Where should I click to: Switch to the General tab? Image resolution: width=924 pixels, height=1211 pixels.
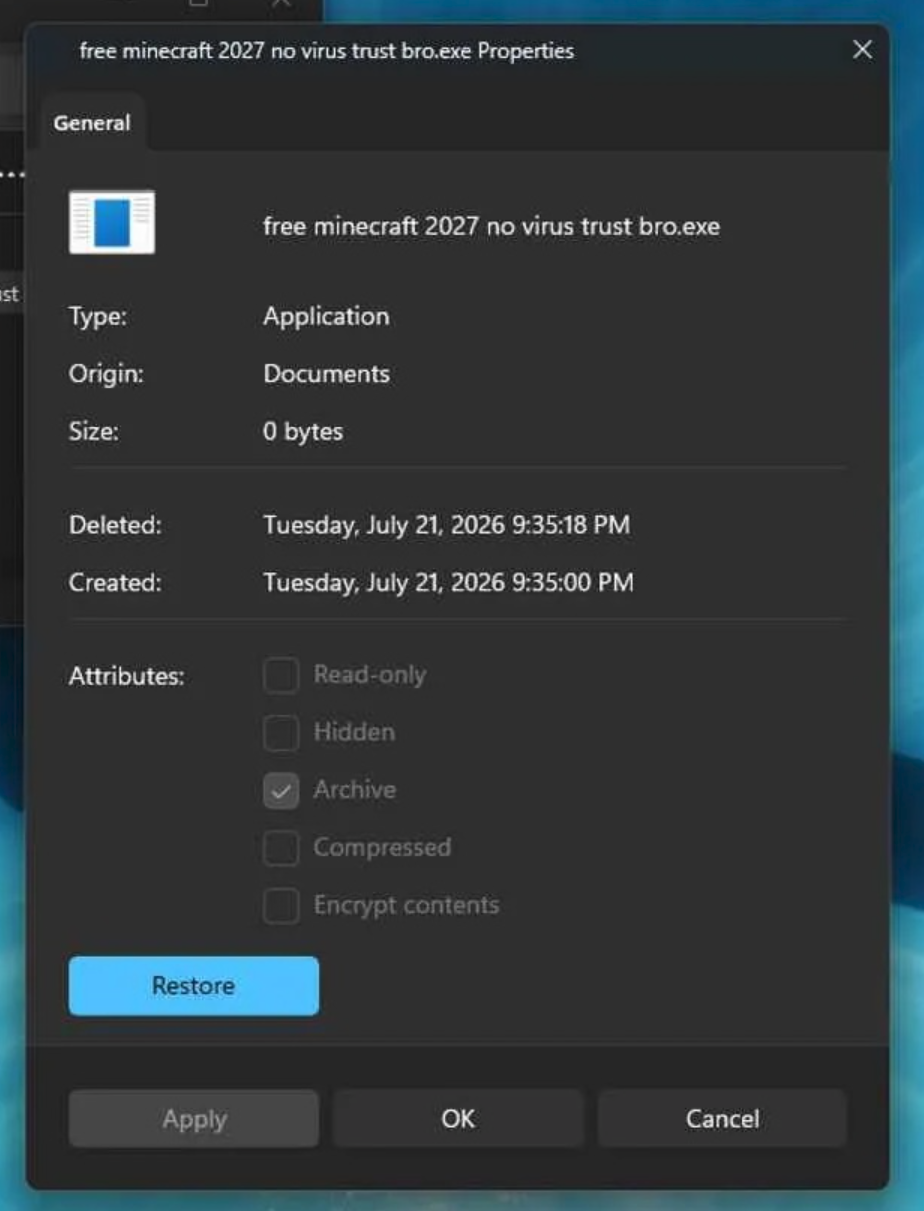(x=92, y=123)
